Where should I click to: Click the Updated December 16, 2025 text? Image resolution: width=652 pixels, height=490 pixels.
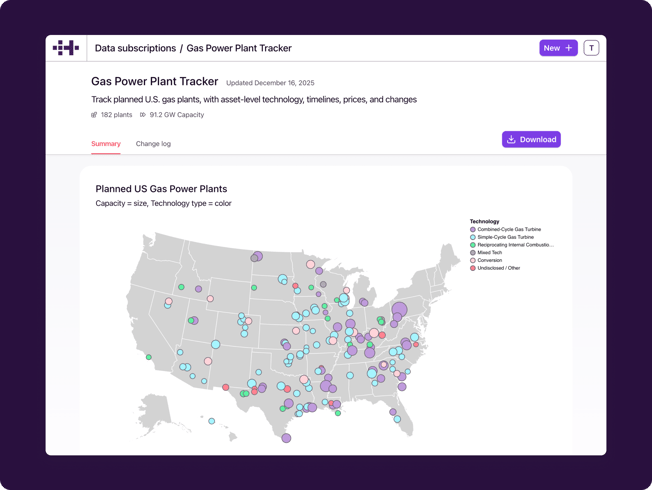270,83
